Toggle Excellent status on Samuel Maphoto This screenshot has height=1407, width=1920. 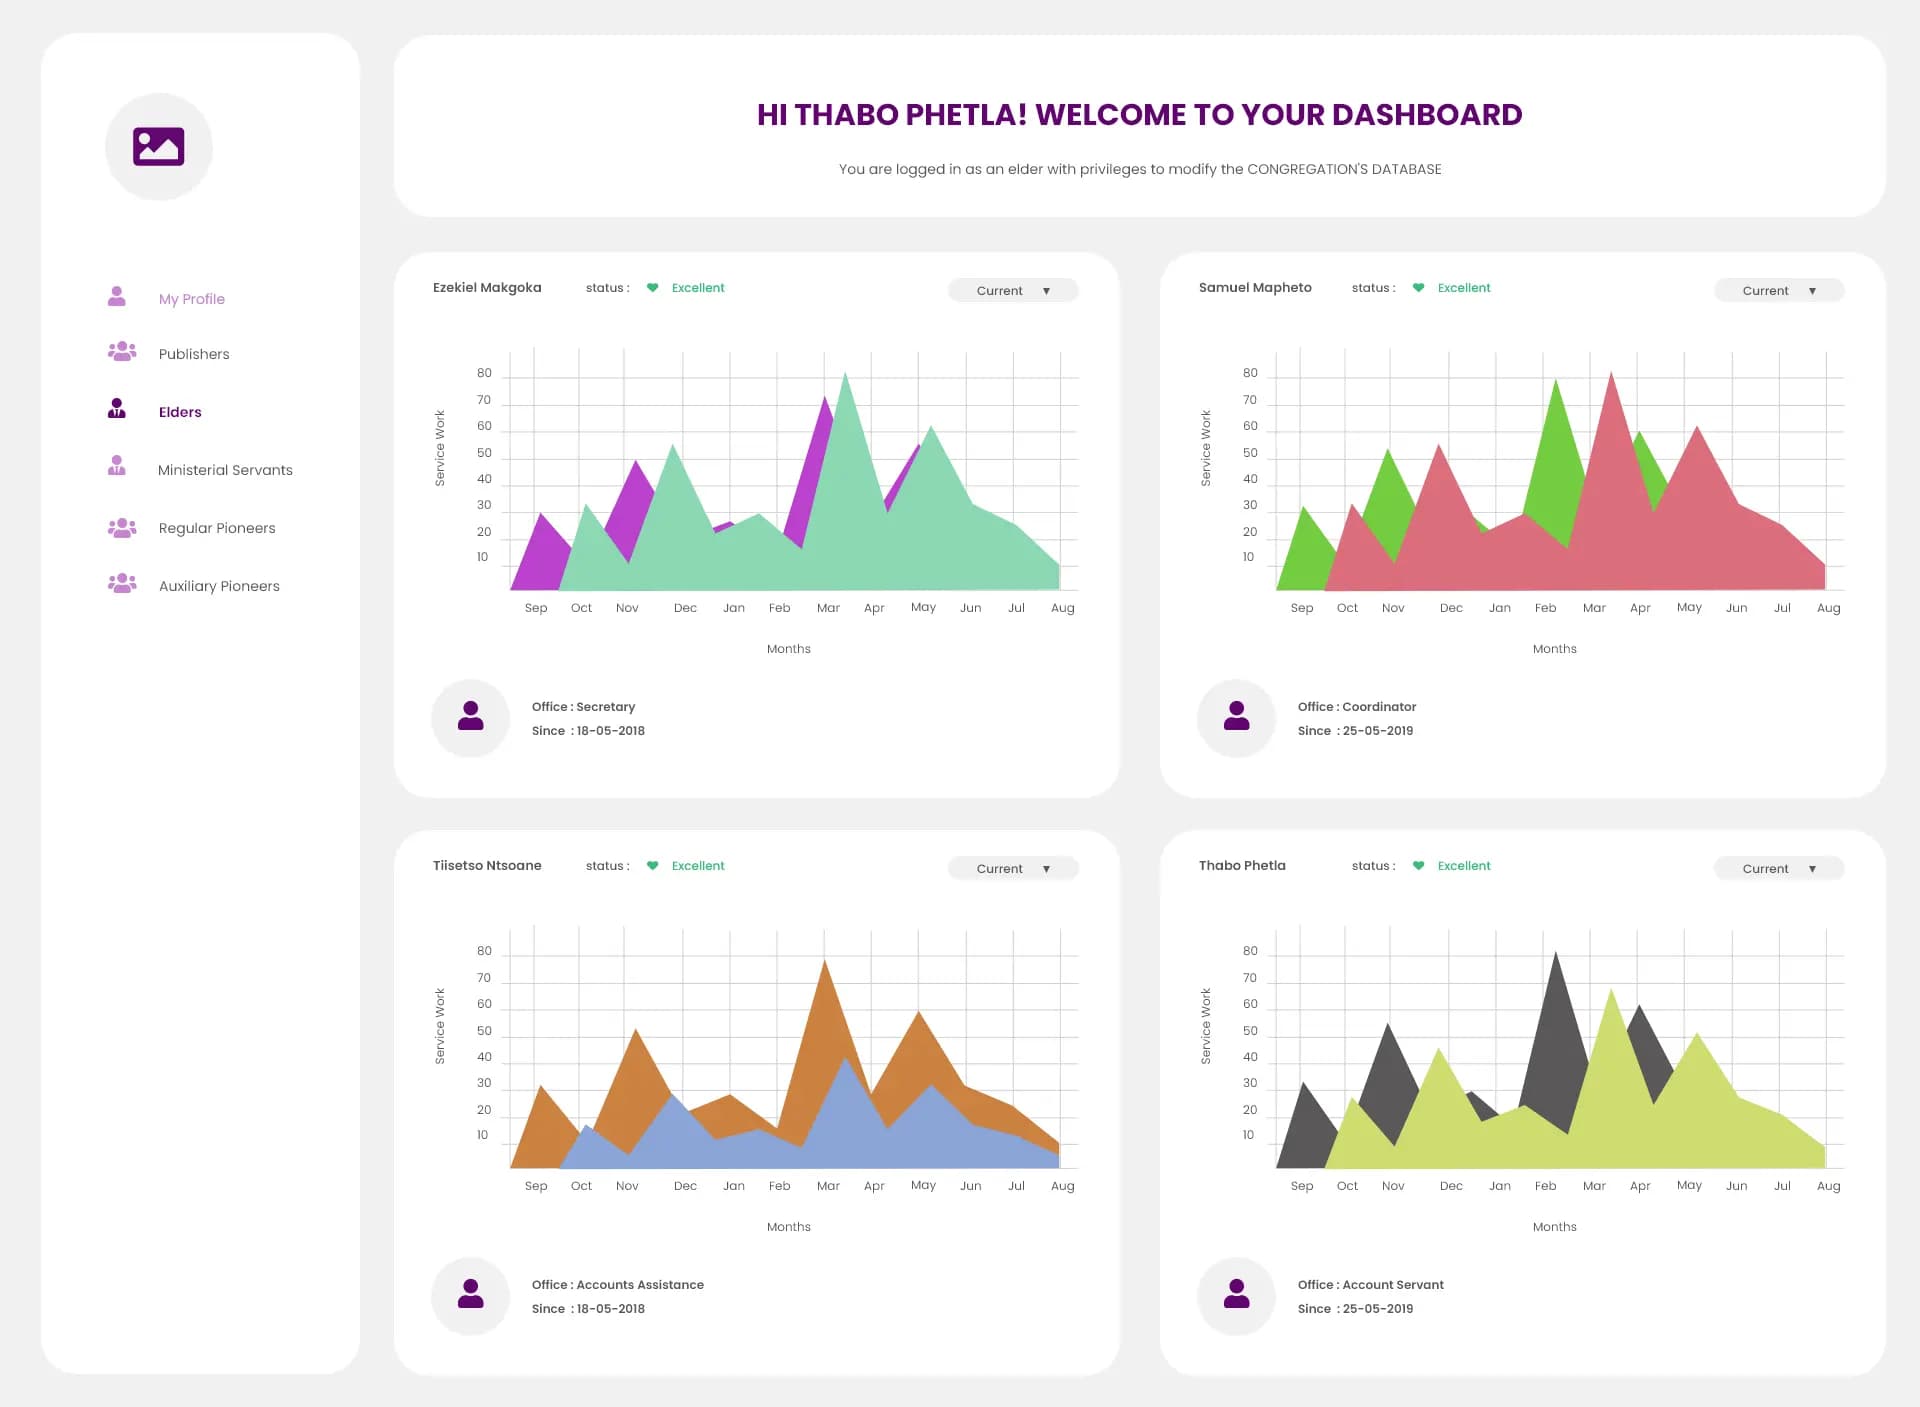pyautogui.click(x=1424, y=288)
